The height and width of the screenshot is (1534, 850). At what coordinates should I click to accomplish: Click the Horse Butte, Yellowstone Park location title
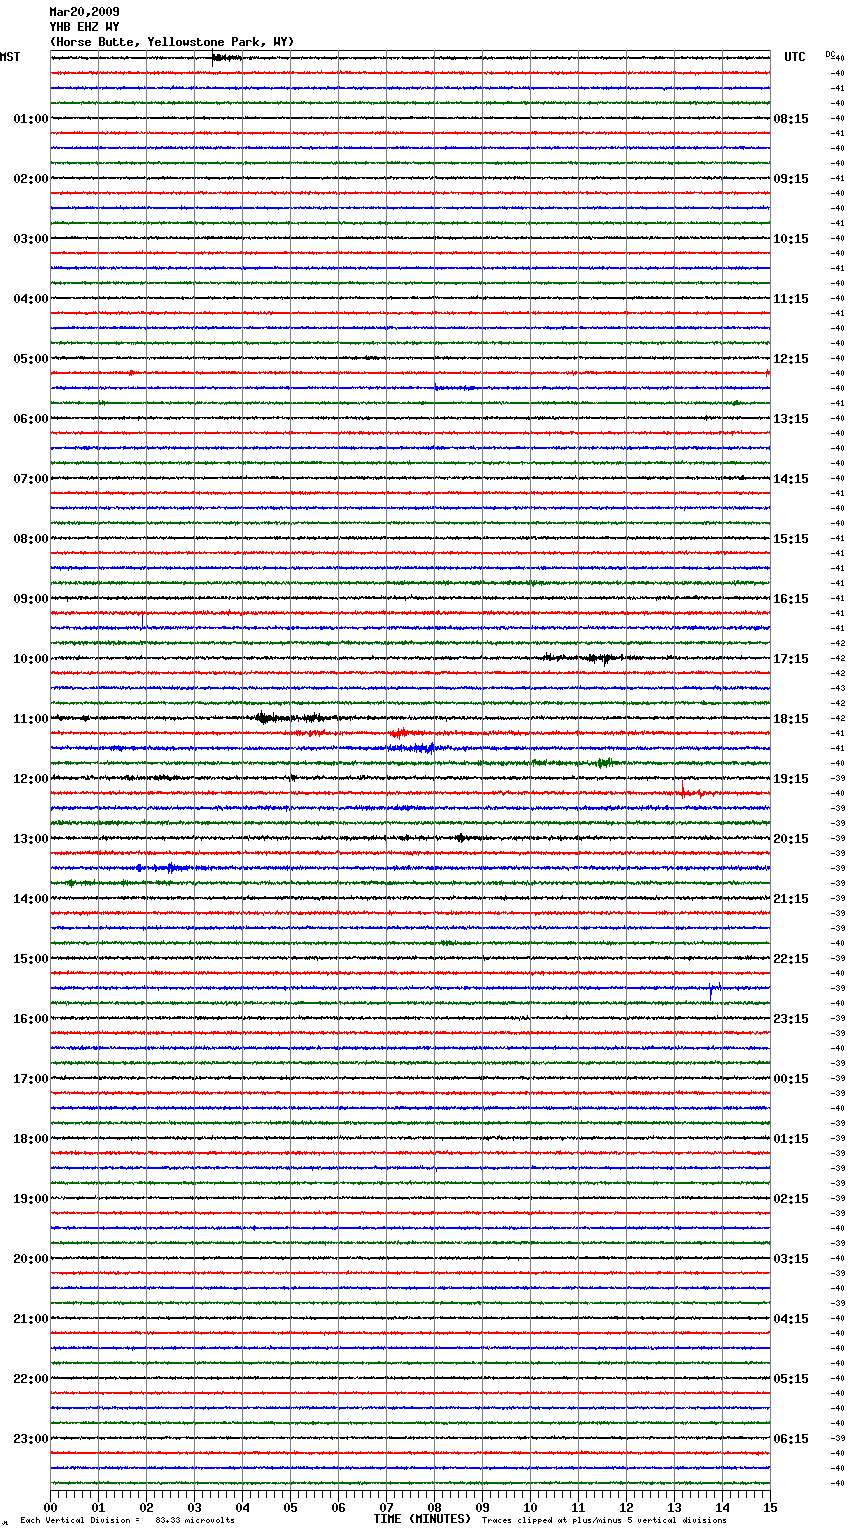(x=172, y=42)
